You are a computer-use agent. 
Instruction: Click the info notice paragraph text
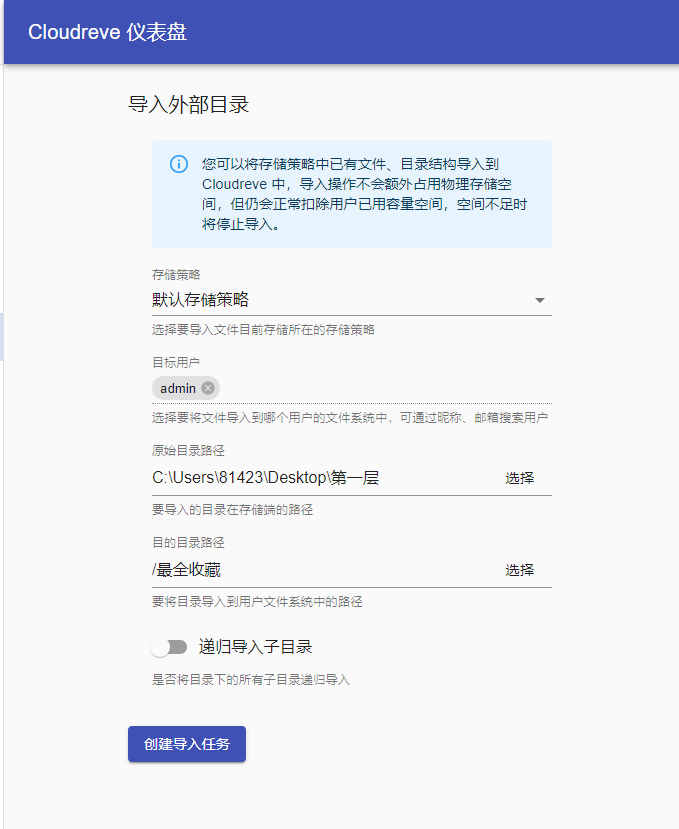coord(364,194)
